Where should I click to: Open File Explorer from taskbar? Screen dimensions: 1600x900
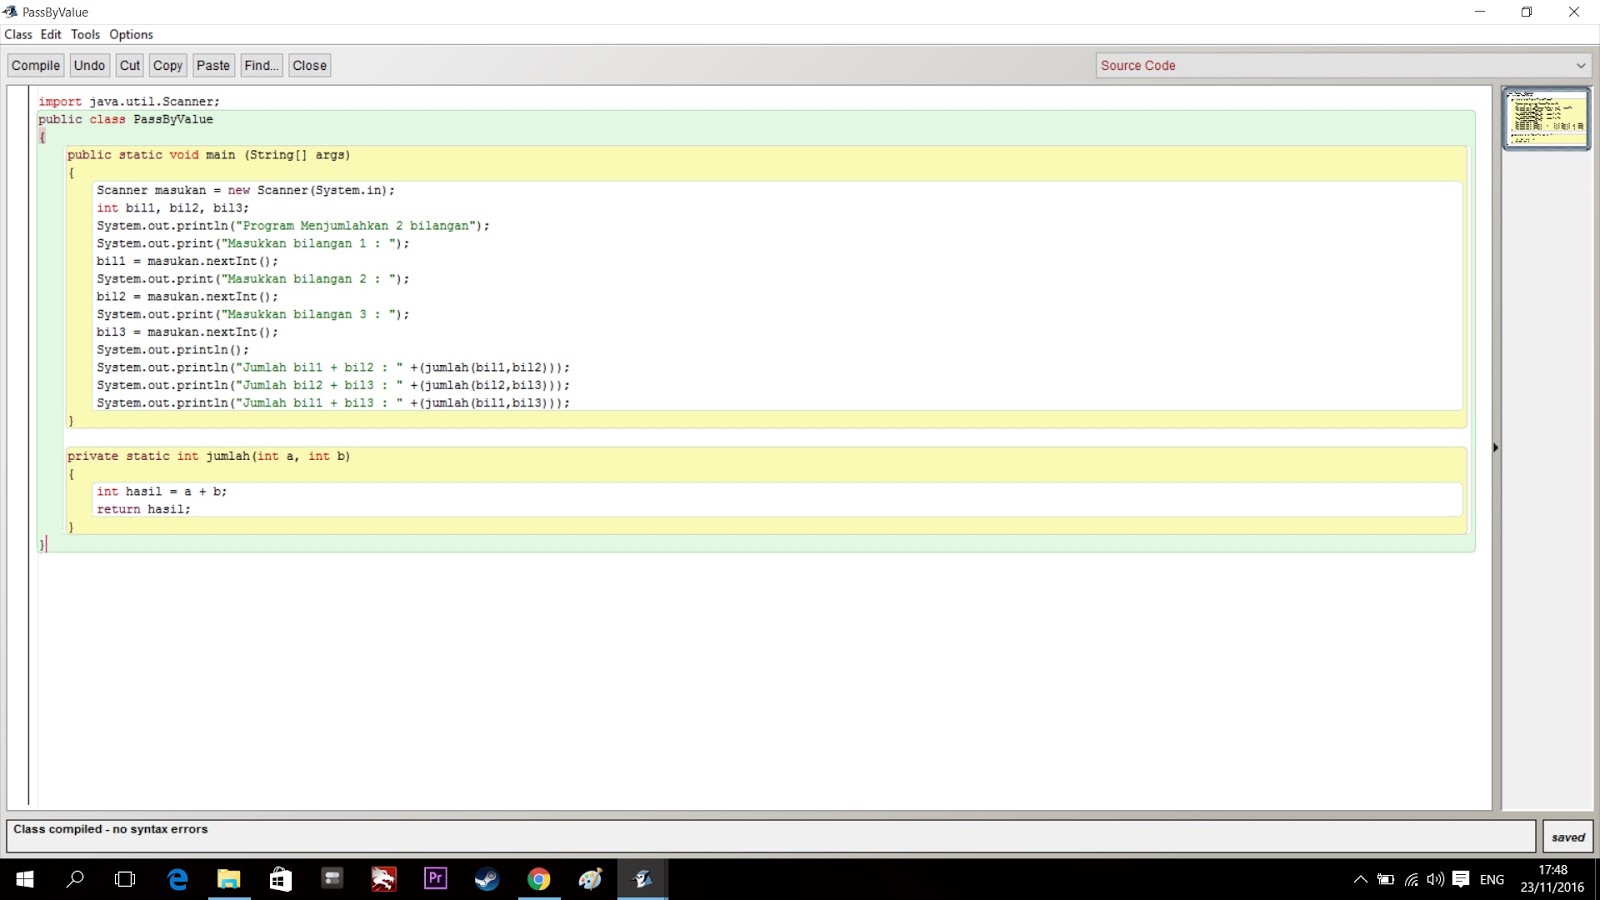click(229, 879)
